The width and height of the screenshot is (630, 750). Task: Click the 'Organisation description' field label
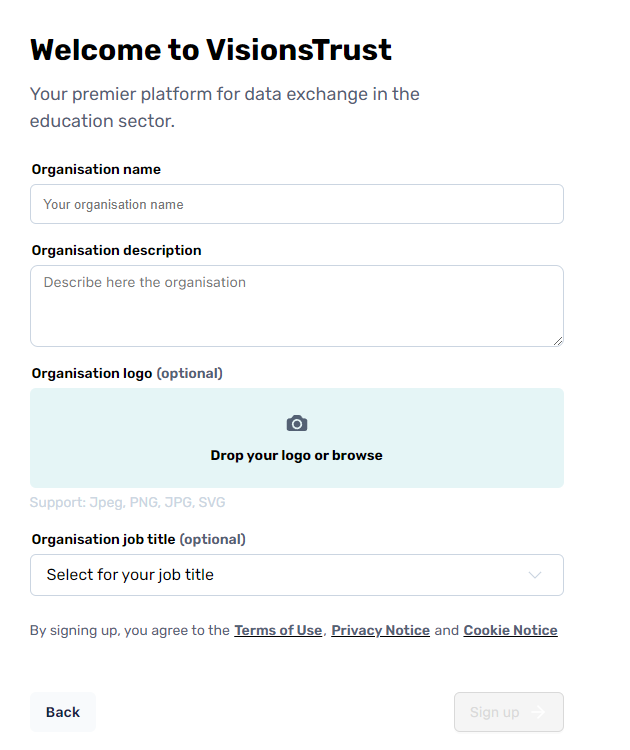click(x=116, y=250)
